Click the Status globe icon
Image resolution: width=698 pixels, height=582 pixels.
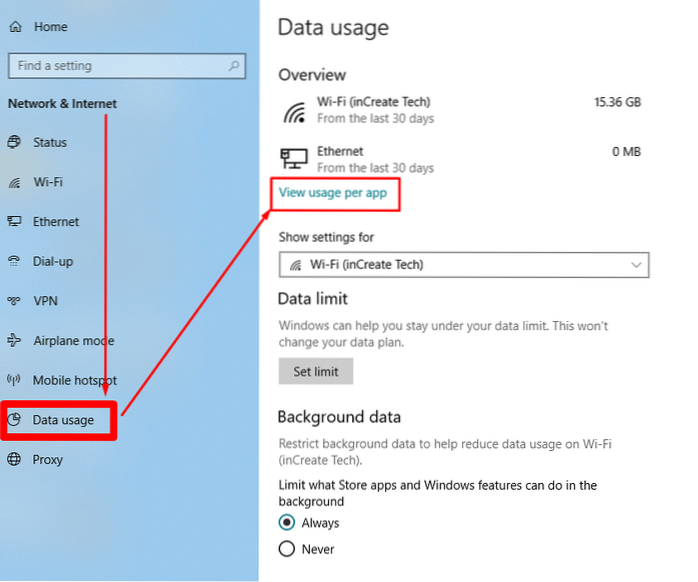tap(15, 143)
